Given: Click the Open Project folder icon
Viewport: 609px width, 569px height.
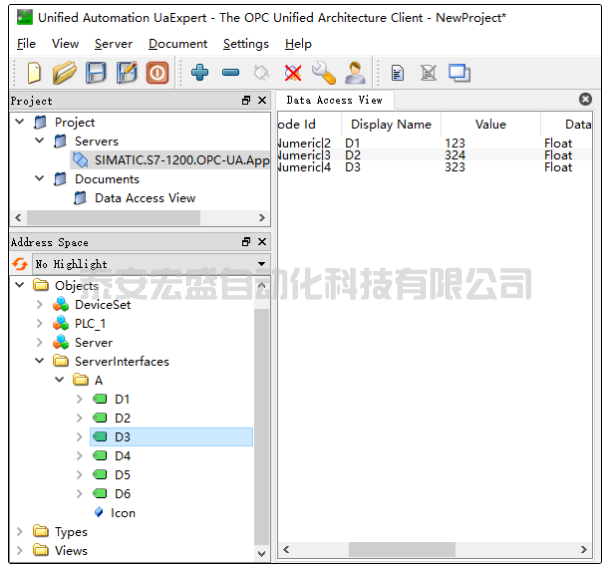Looking at the screenshot, I should coord(64,73).
